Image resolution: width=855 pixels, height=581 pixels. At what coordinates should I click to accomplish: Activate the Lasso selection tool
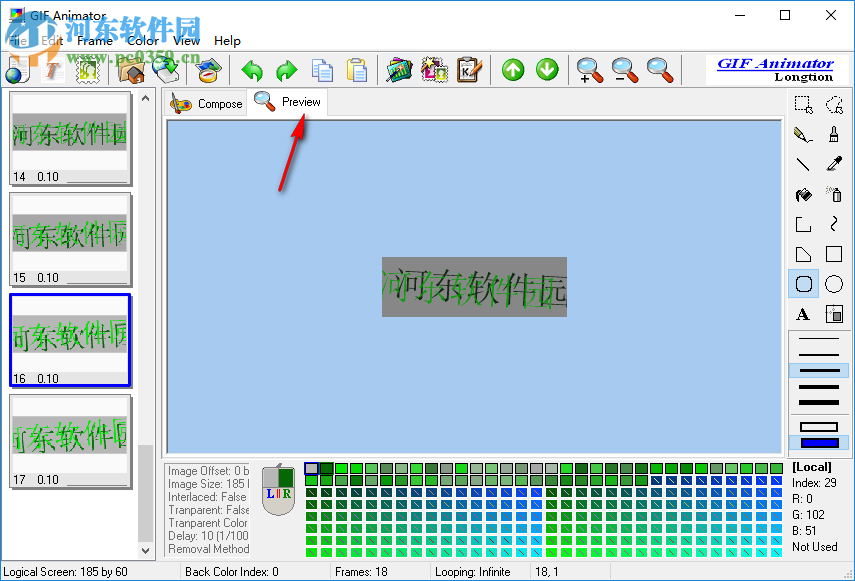coord(833,104)
